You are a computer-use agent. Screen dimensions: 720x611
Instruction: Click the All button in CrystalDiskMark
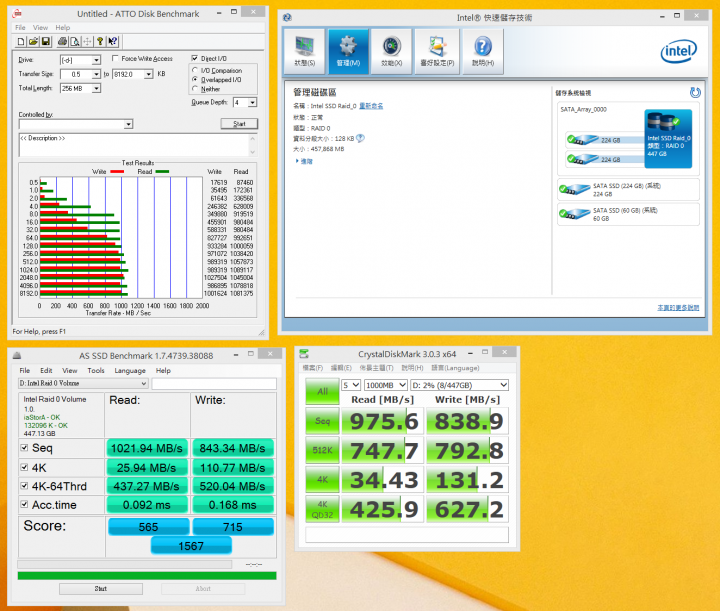(322, 391)
